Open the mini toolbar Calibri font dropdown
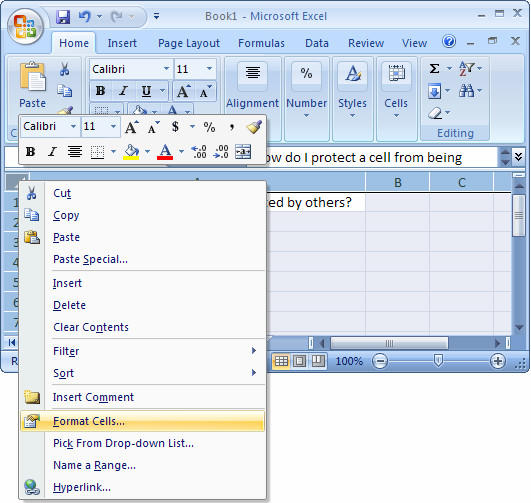The height and width of the screenshot is (503, 531). click(x=73, y=127)
